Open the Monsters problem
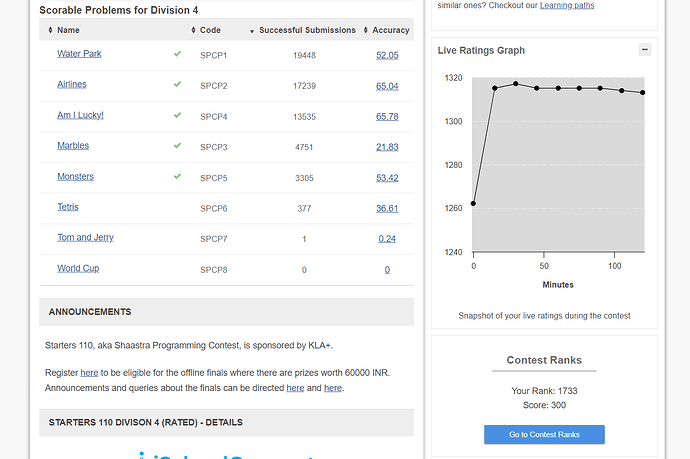This screenshot has height=459, width=690. pos(75,176)
